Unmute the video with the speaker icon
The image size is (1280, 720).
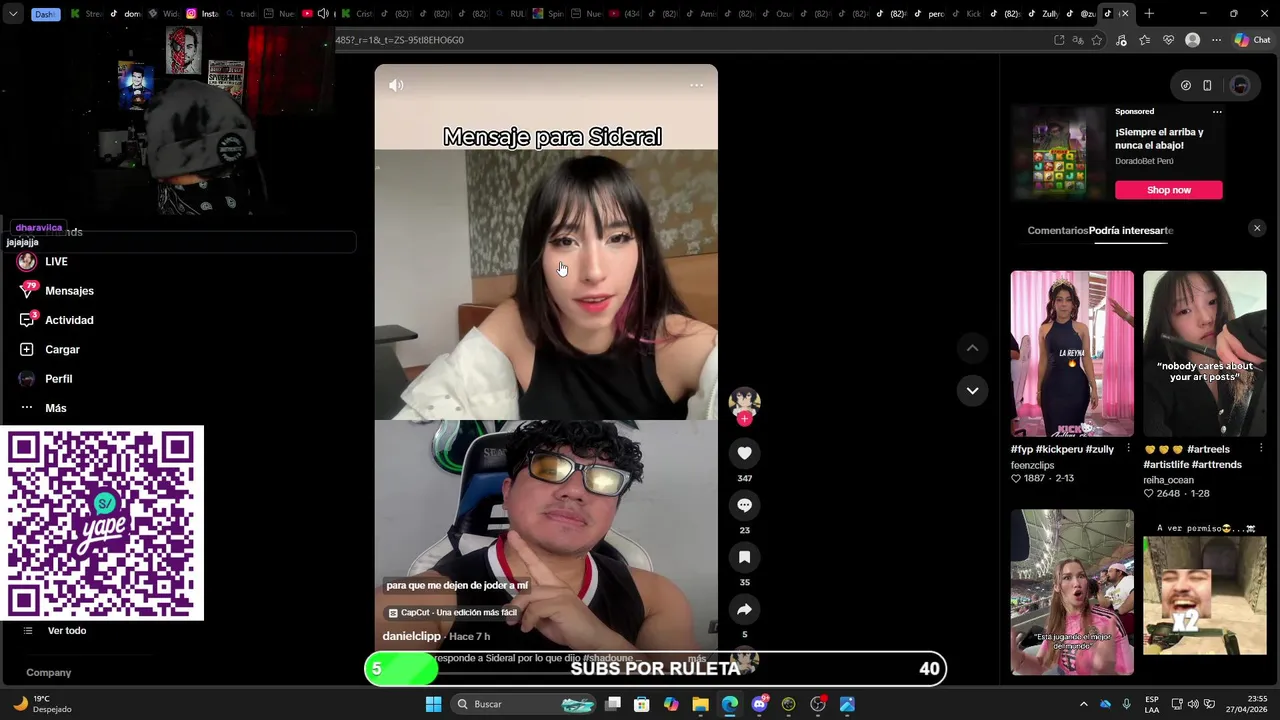[x=396, y=85]
